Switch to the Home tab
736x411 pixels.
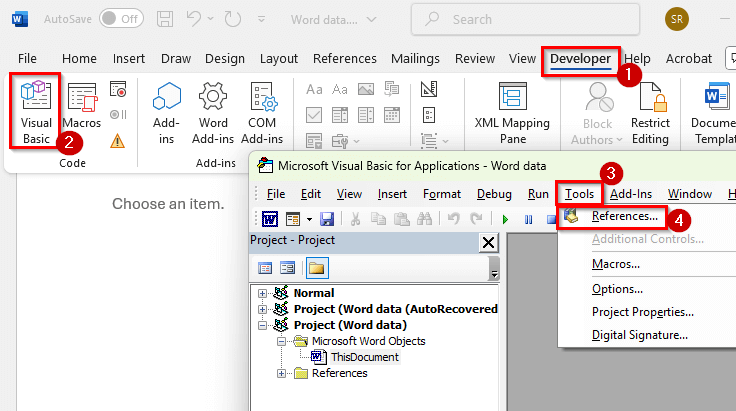[x=79, y=59]
